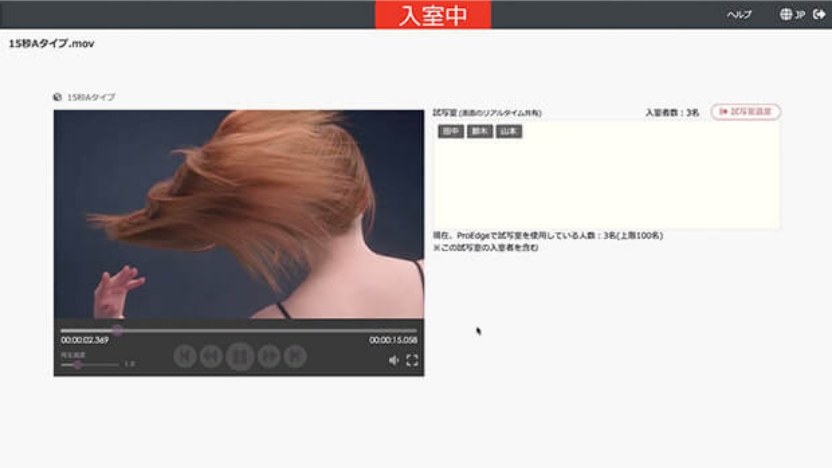
Task: Open the JP language selector
Action: click(793, 15)
